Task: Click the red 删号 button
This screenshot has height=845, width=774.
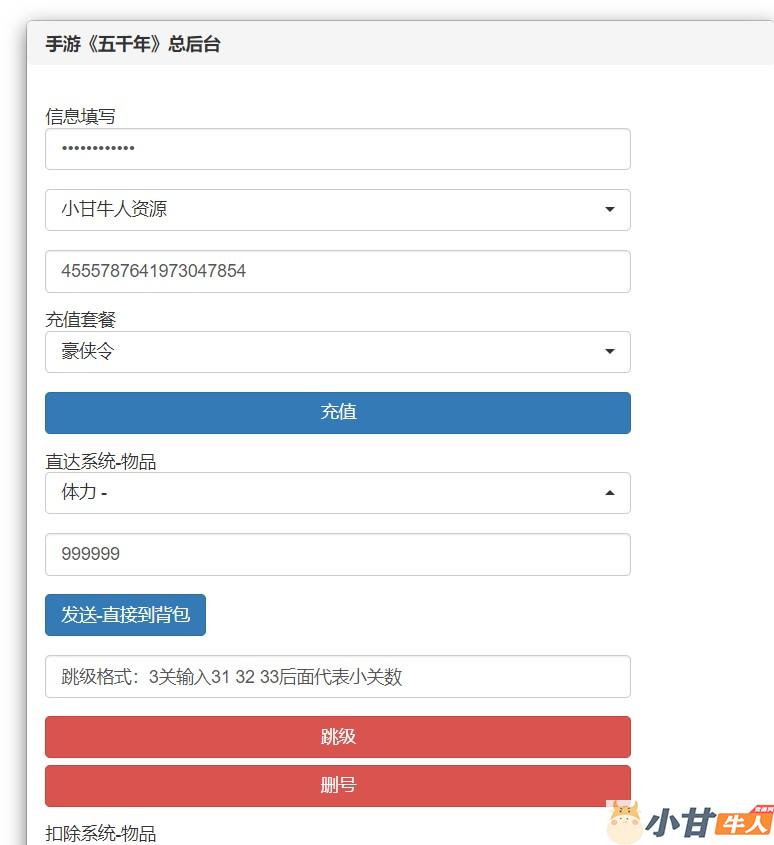Action: coord(337,786)
